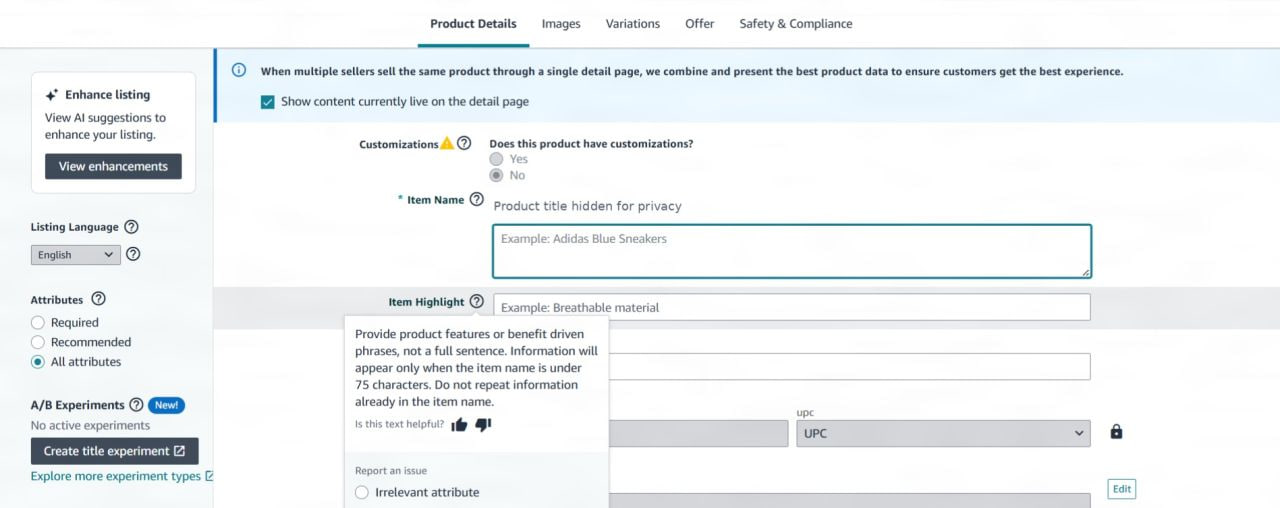The image size is (1280, 508).
Task: Click 'Is this text helpful?' text
Action: click(x=399, y=424)
